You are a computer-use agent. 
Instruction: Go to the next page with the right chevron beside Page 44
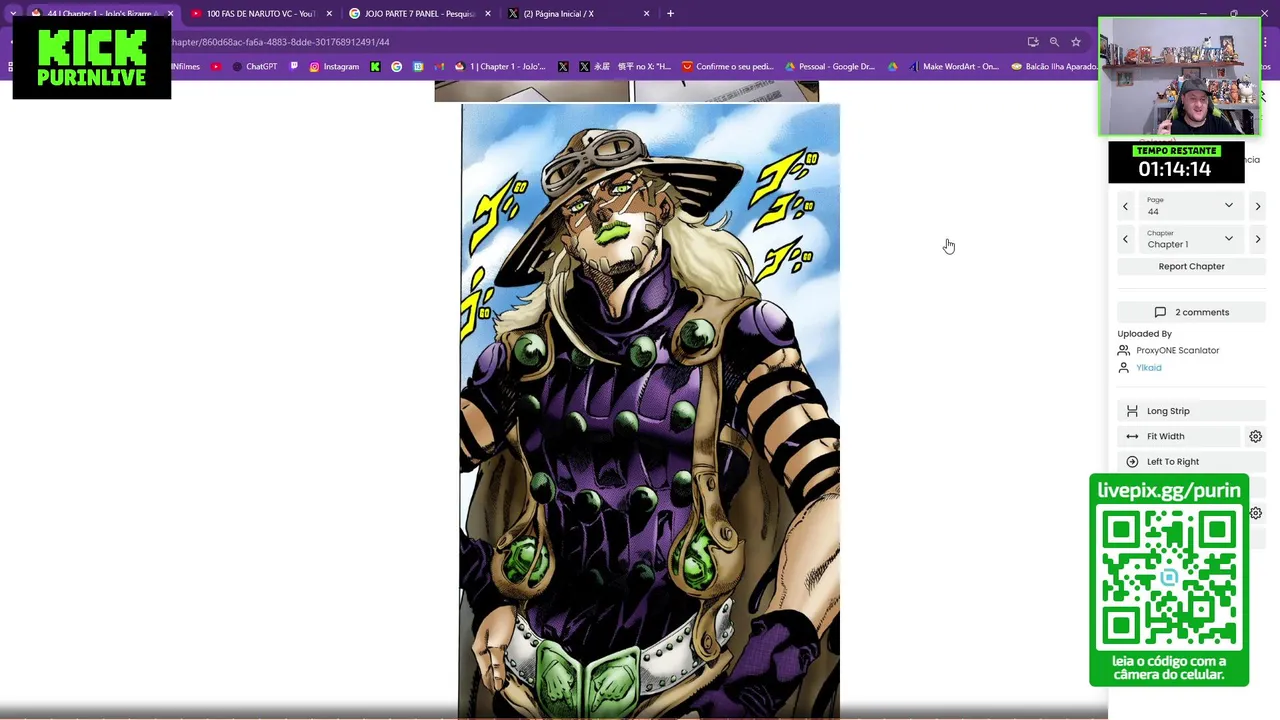click(1258, 206)
